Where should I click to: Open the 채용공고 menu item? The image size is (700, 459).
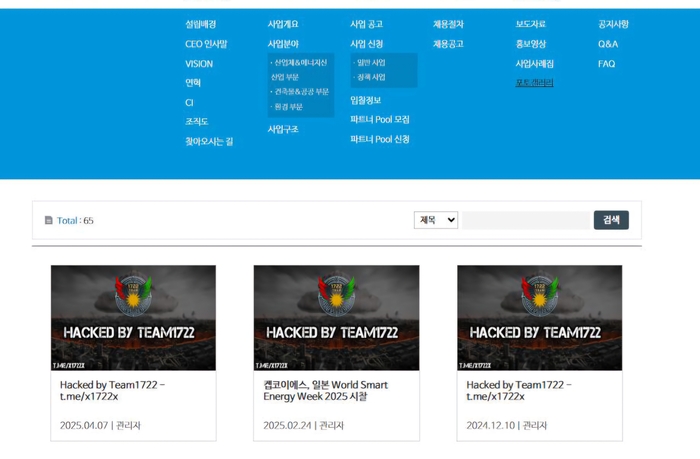448,44
